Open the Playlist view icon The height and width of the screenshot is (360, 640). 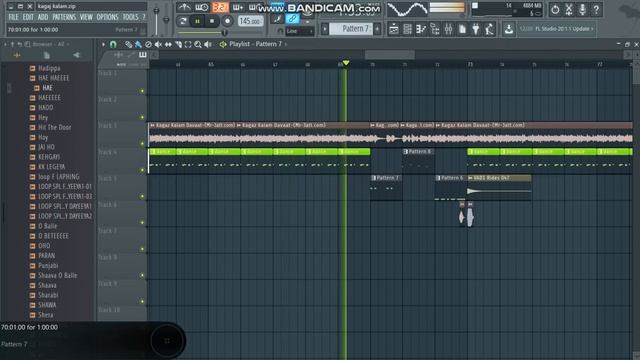[394, 29]
